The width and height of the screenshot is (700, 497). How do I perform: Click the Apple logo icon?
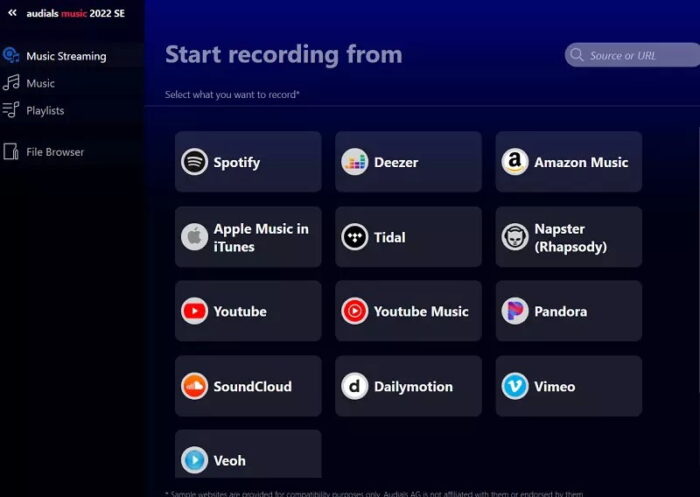(x=194, y=237)
